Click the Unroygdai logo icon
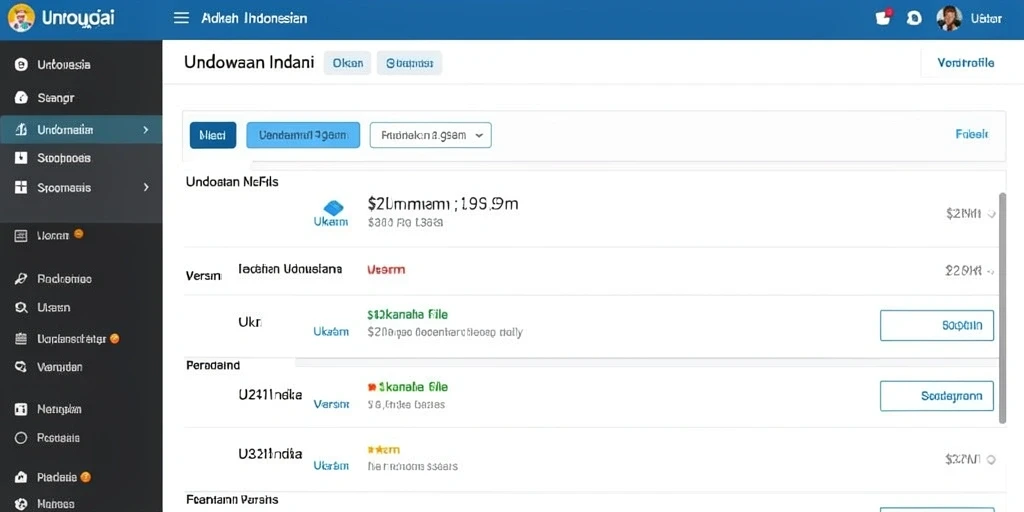The height and width of the screenshot is (512, 1024). 21,18
